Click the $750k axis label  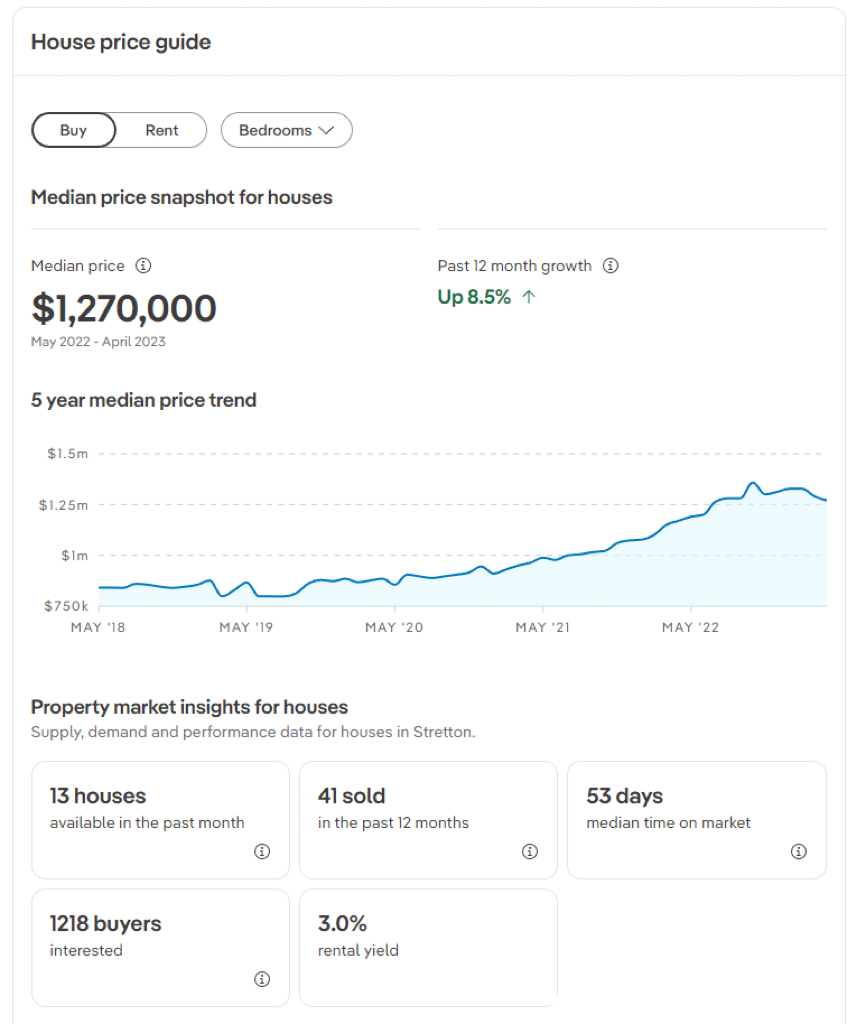66,606
